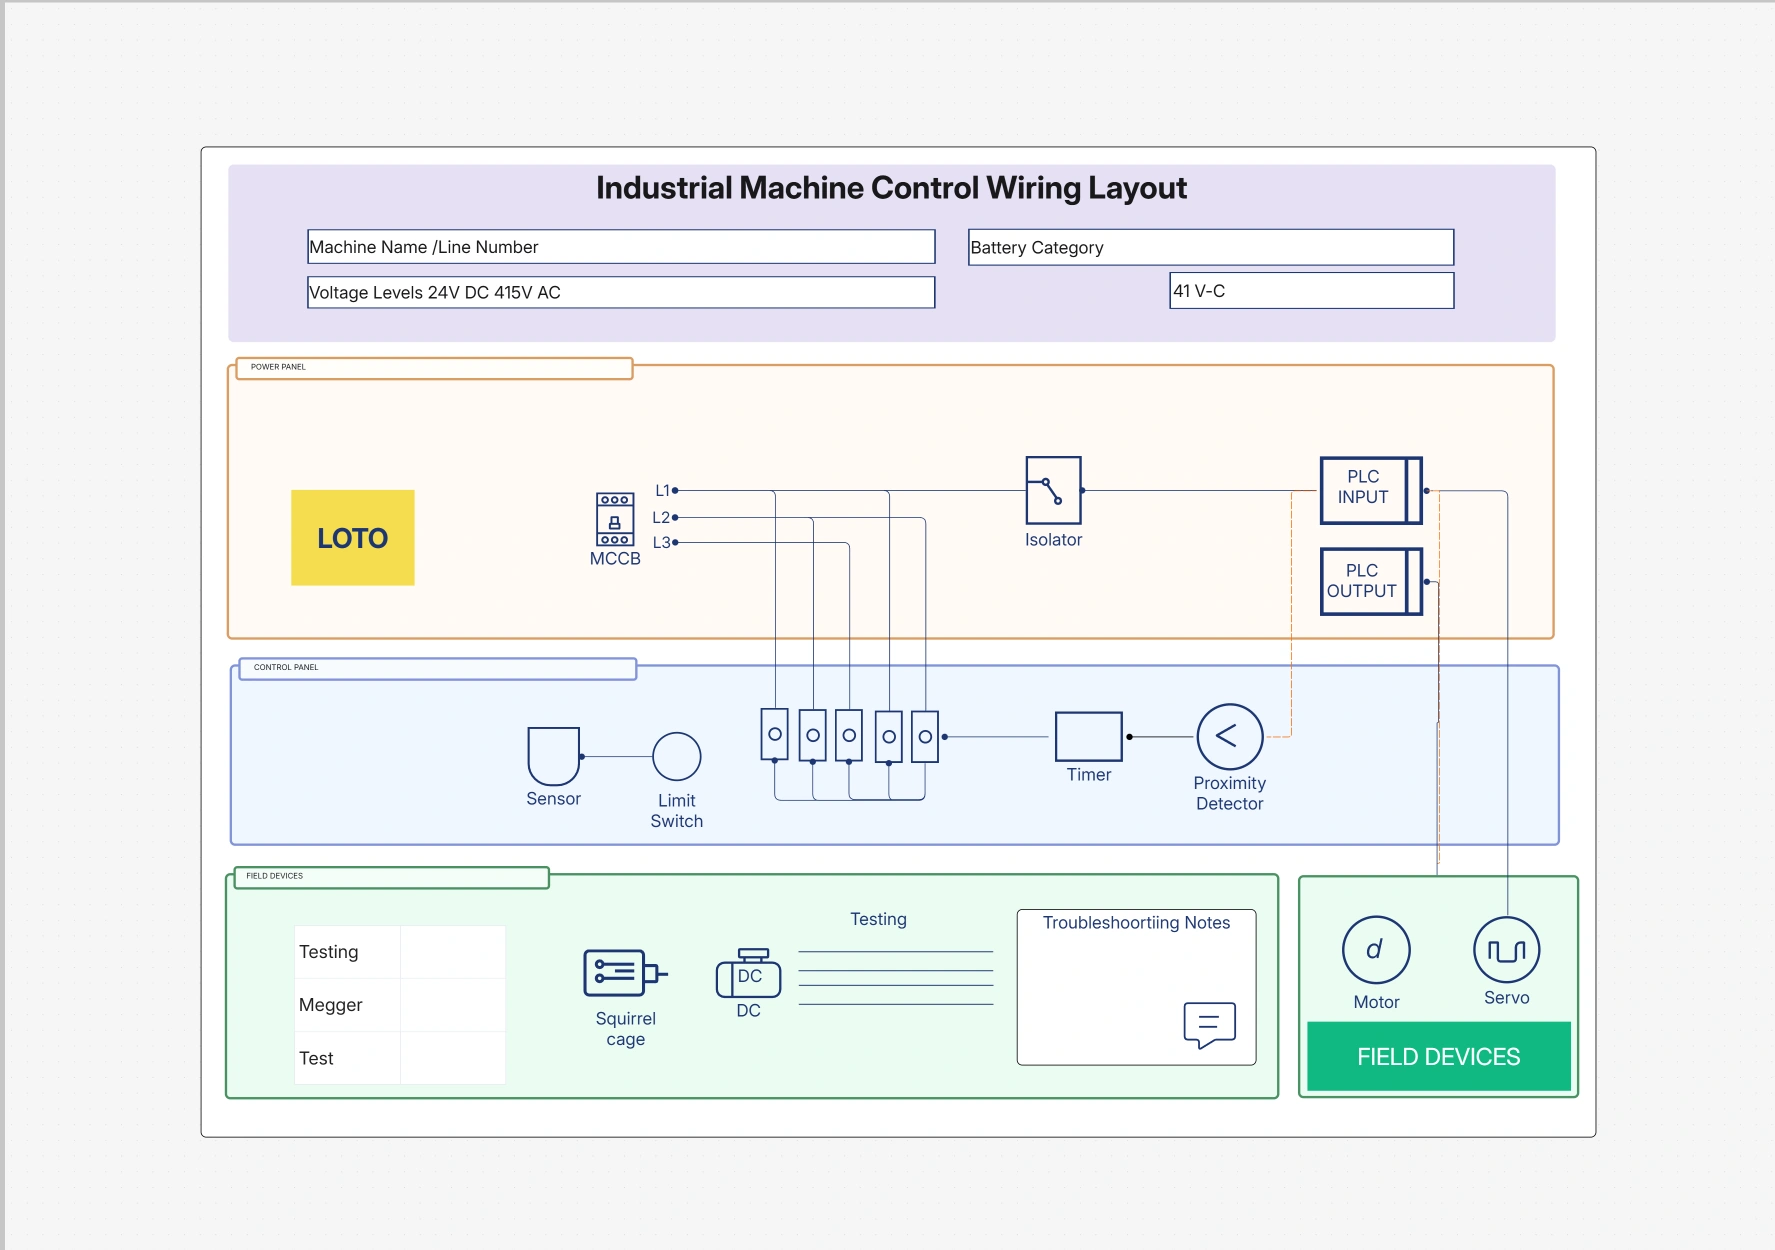Select the CONTROL PANEL frame label
The image size is (1775, 1250).
click(x=437, y=668)
